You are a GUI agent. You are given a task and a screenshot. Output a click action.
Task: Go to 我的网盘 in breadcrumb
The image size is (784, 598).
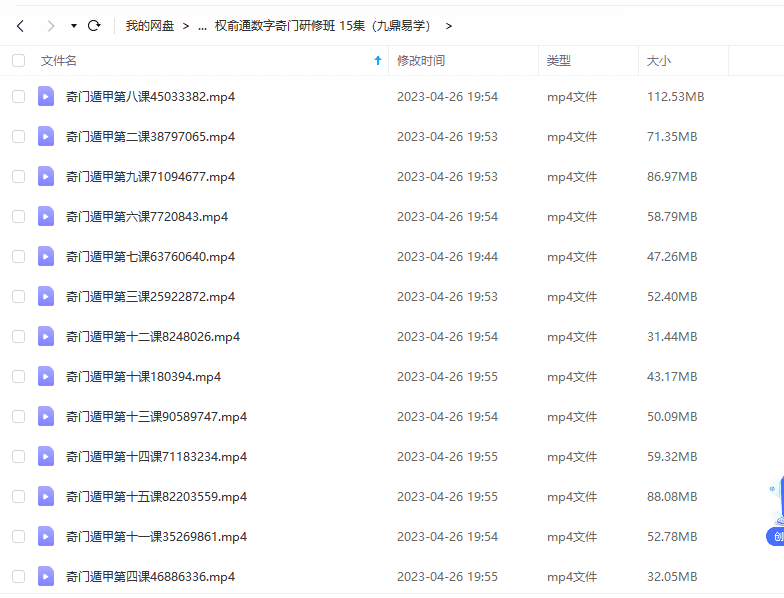149,26
